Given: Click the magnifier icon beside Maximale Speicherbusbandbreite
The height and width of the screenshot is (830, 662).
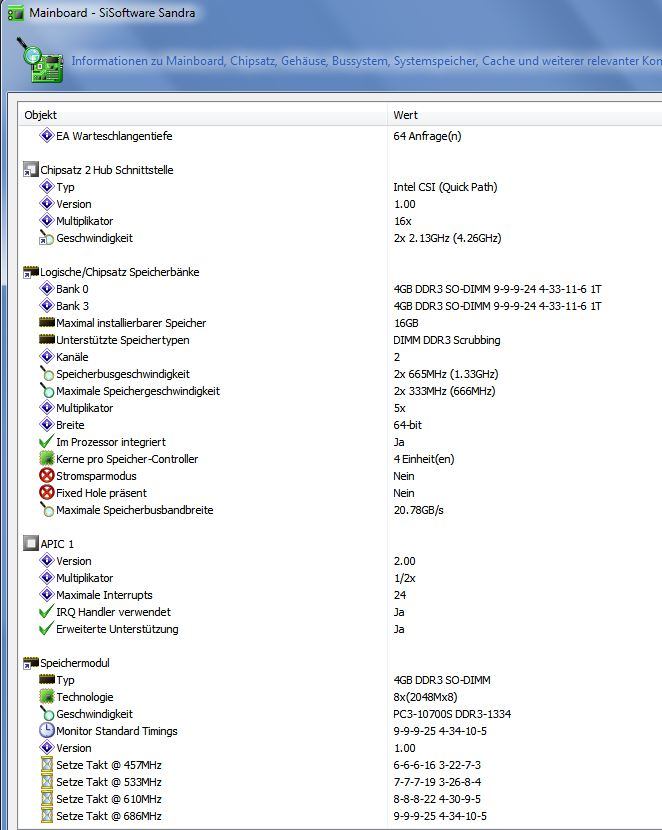Looking at the screenshot, I should (x=47, y=510).
